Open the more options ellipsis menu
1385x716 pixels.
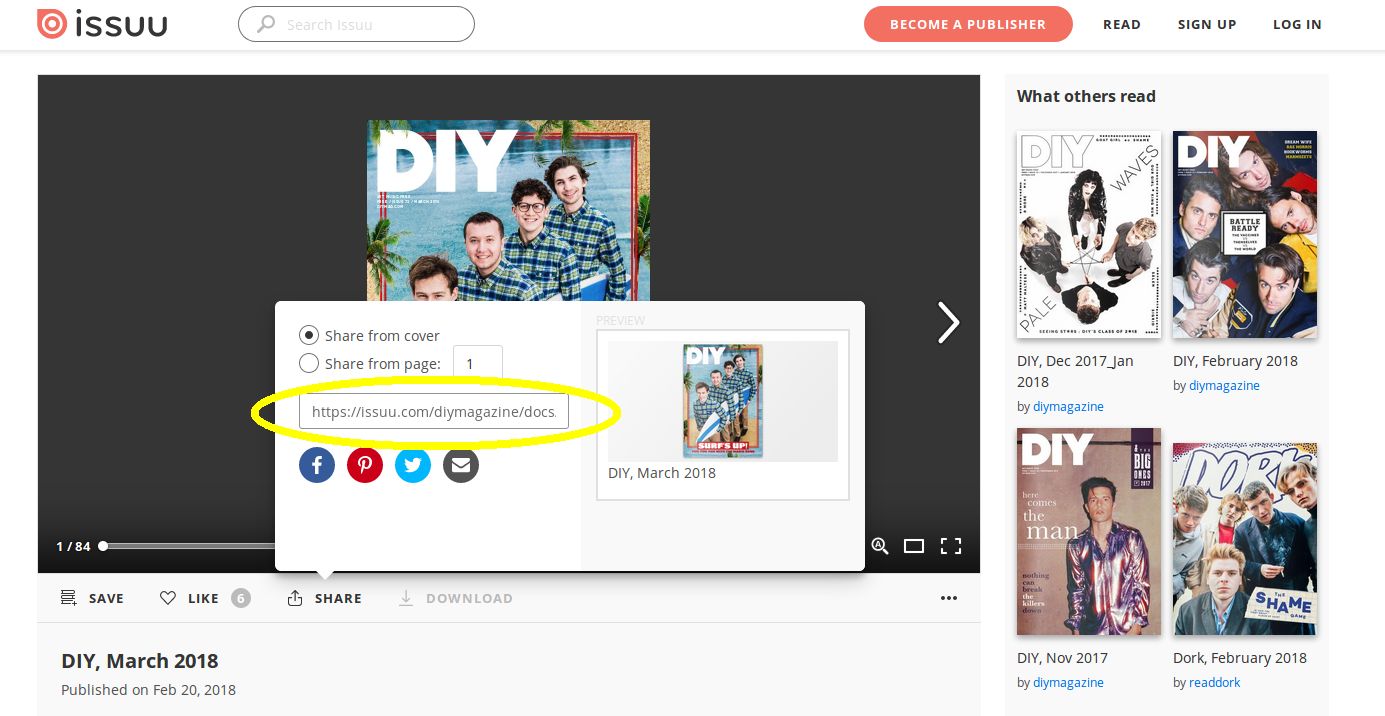(949, 598)
